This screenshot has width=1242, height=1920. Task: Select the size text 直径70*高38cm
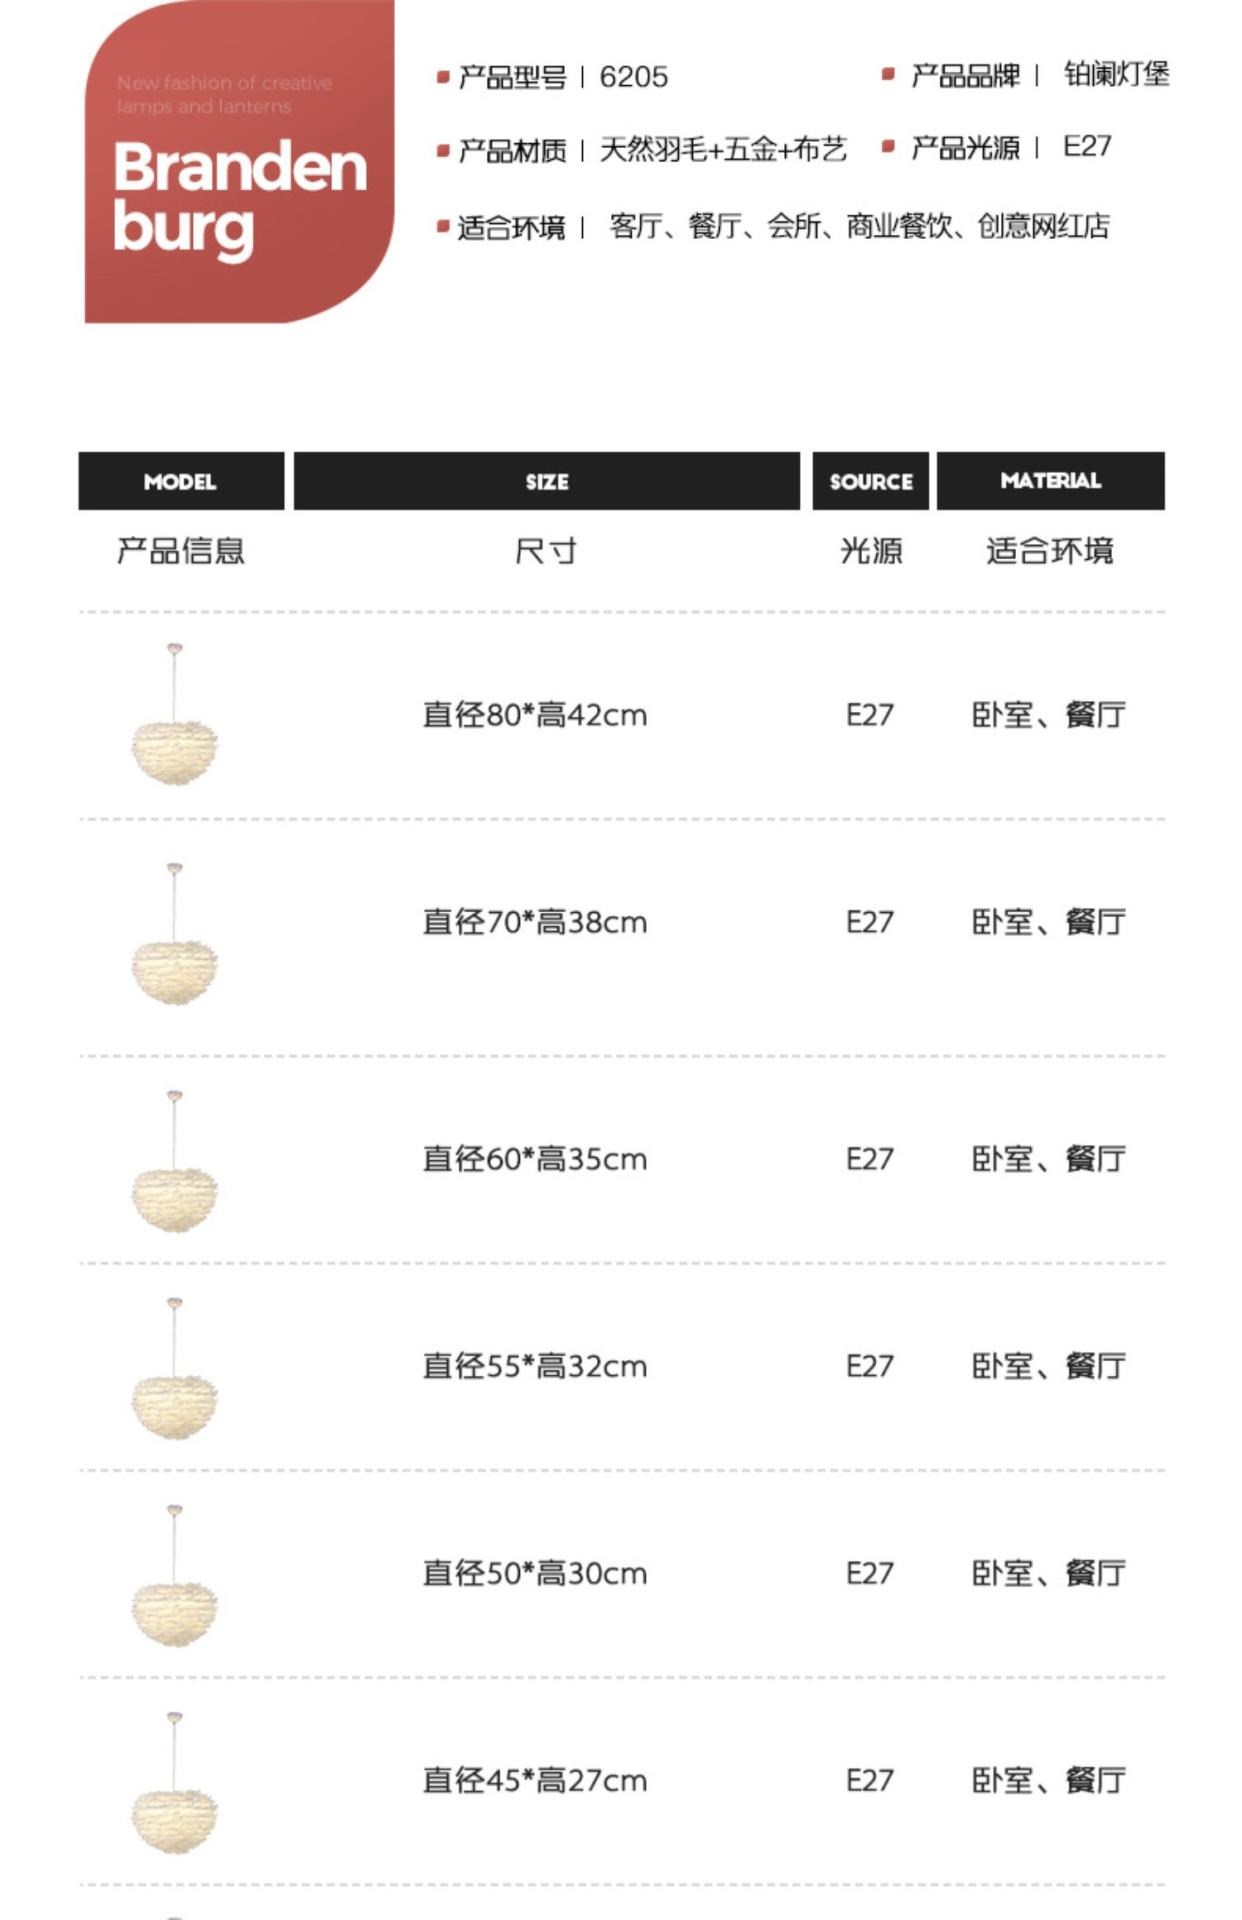535,922
